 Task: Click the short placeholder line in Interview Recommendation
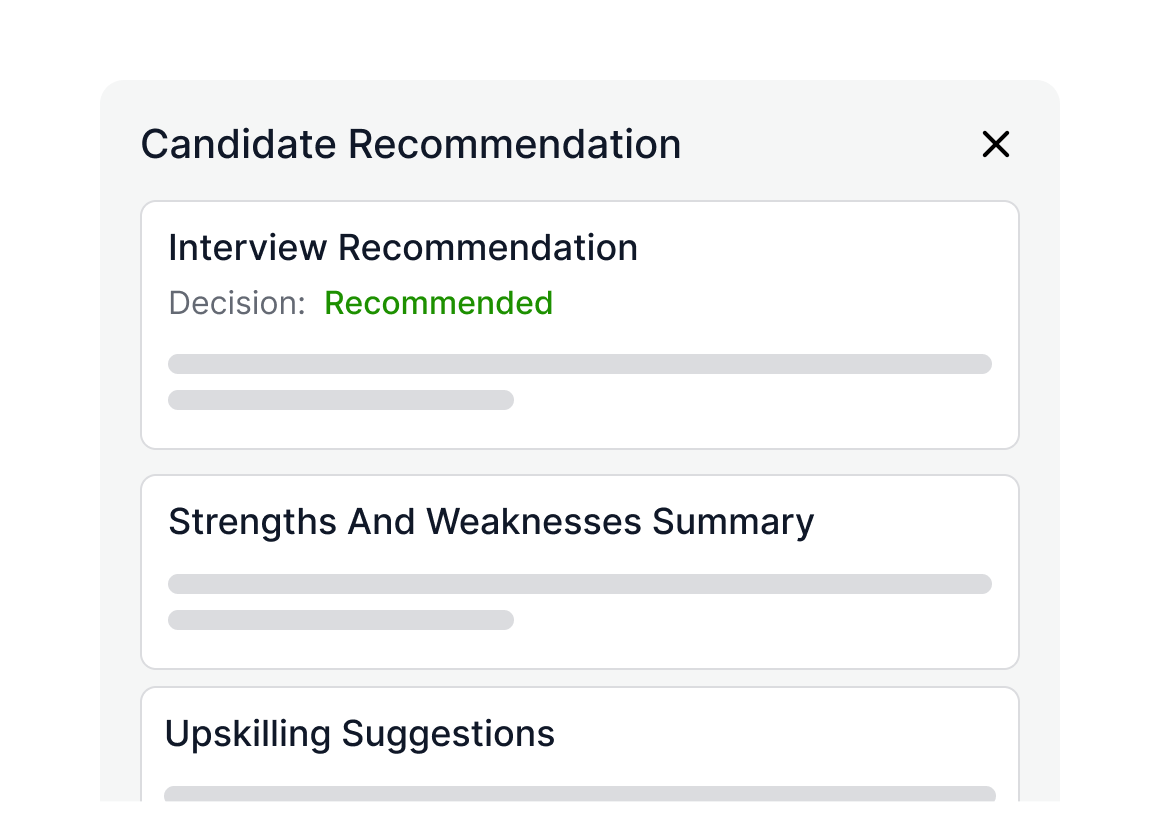[340, 400]
